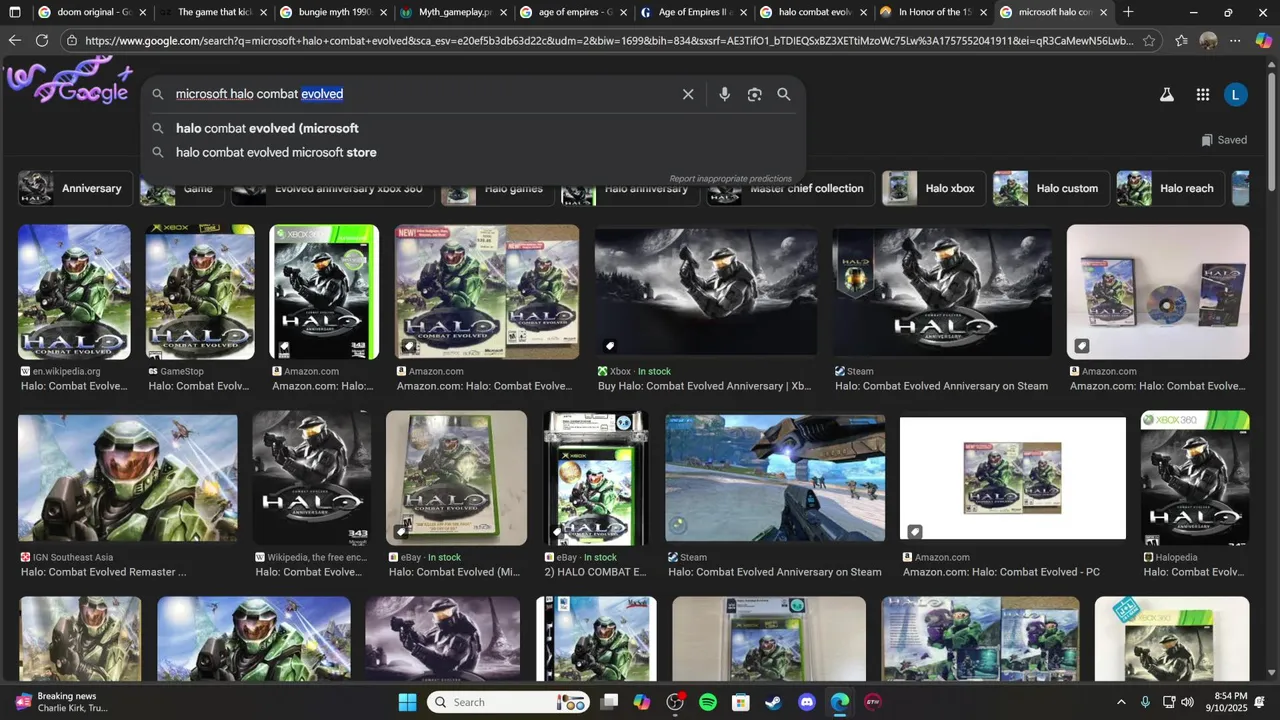Open Edge tab actions menu
Viewport: 1280px width, 720px height.
(x=14, y=12)
